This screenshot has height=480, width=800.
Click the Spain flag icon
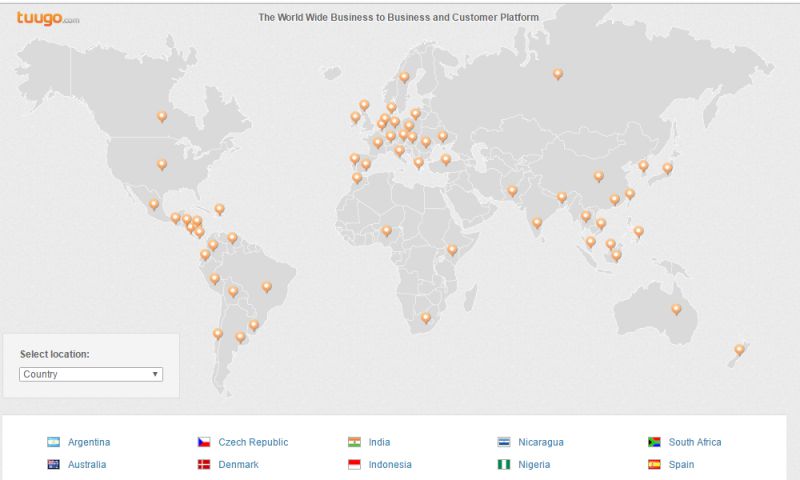(x=655, y=464)
